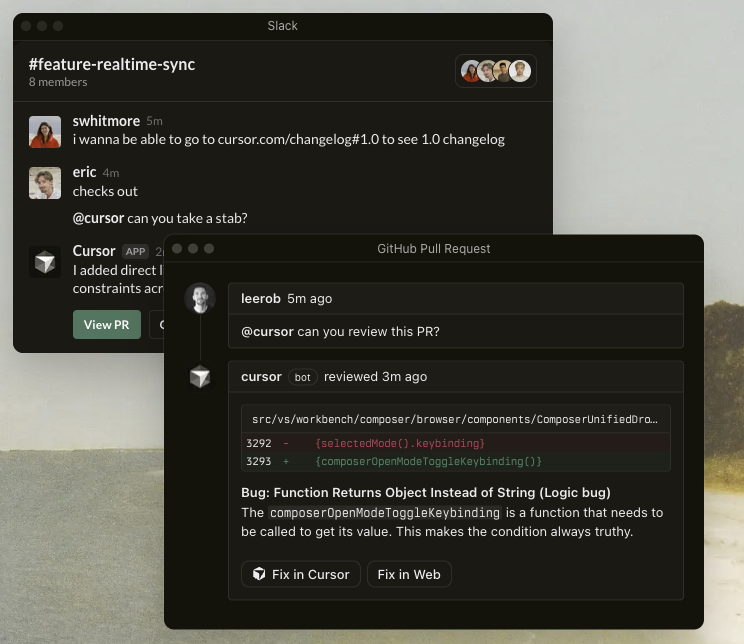Open eric's avatar in Slack message
The width and height of the screenshot is (744, 644).
tap(45, 183)
